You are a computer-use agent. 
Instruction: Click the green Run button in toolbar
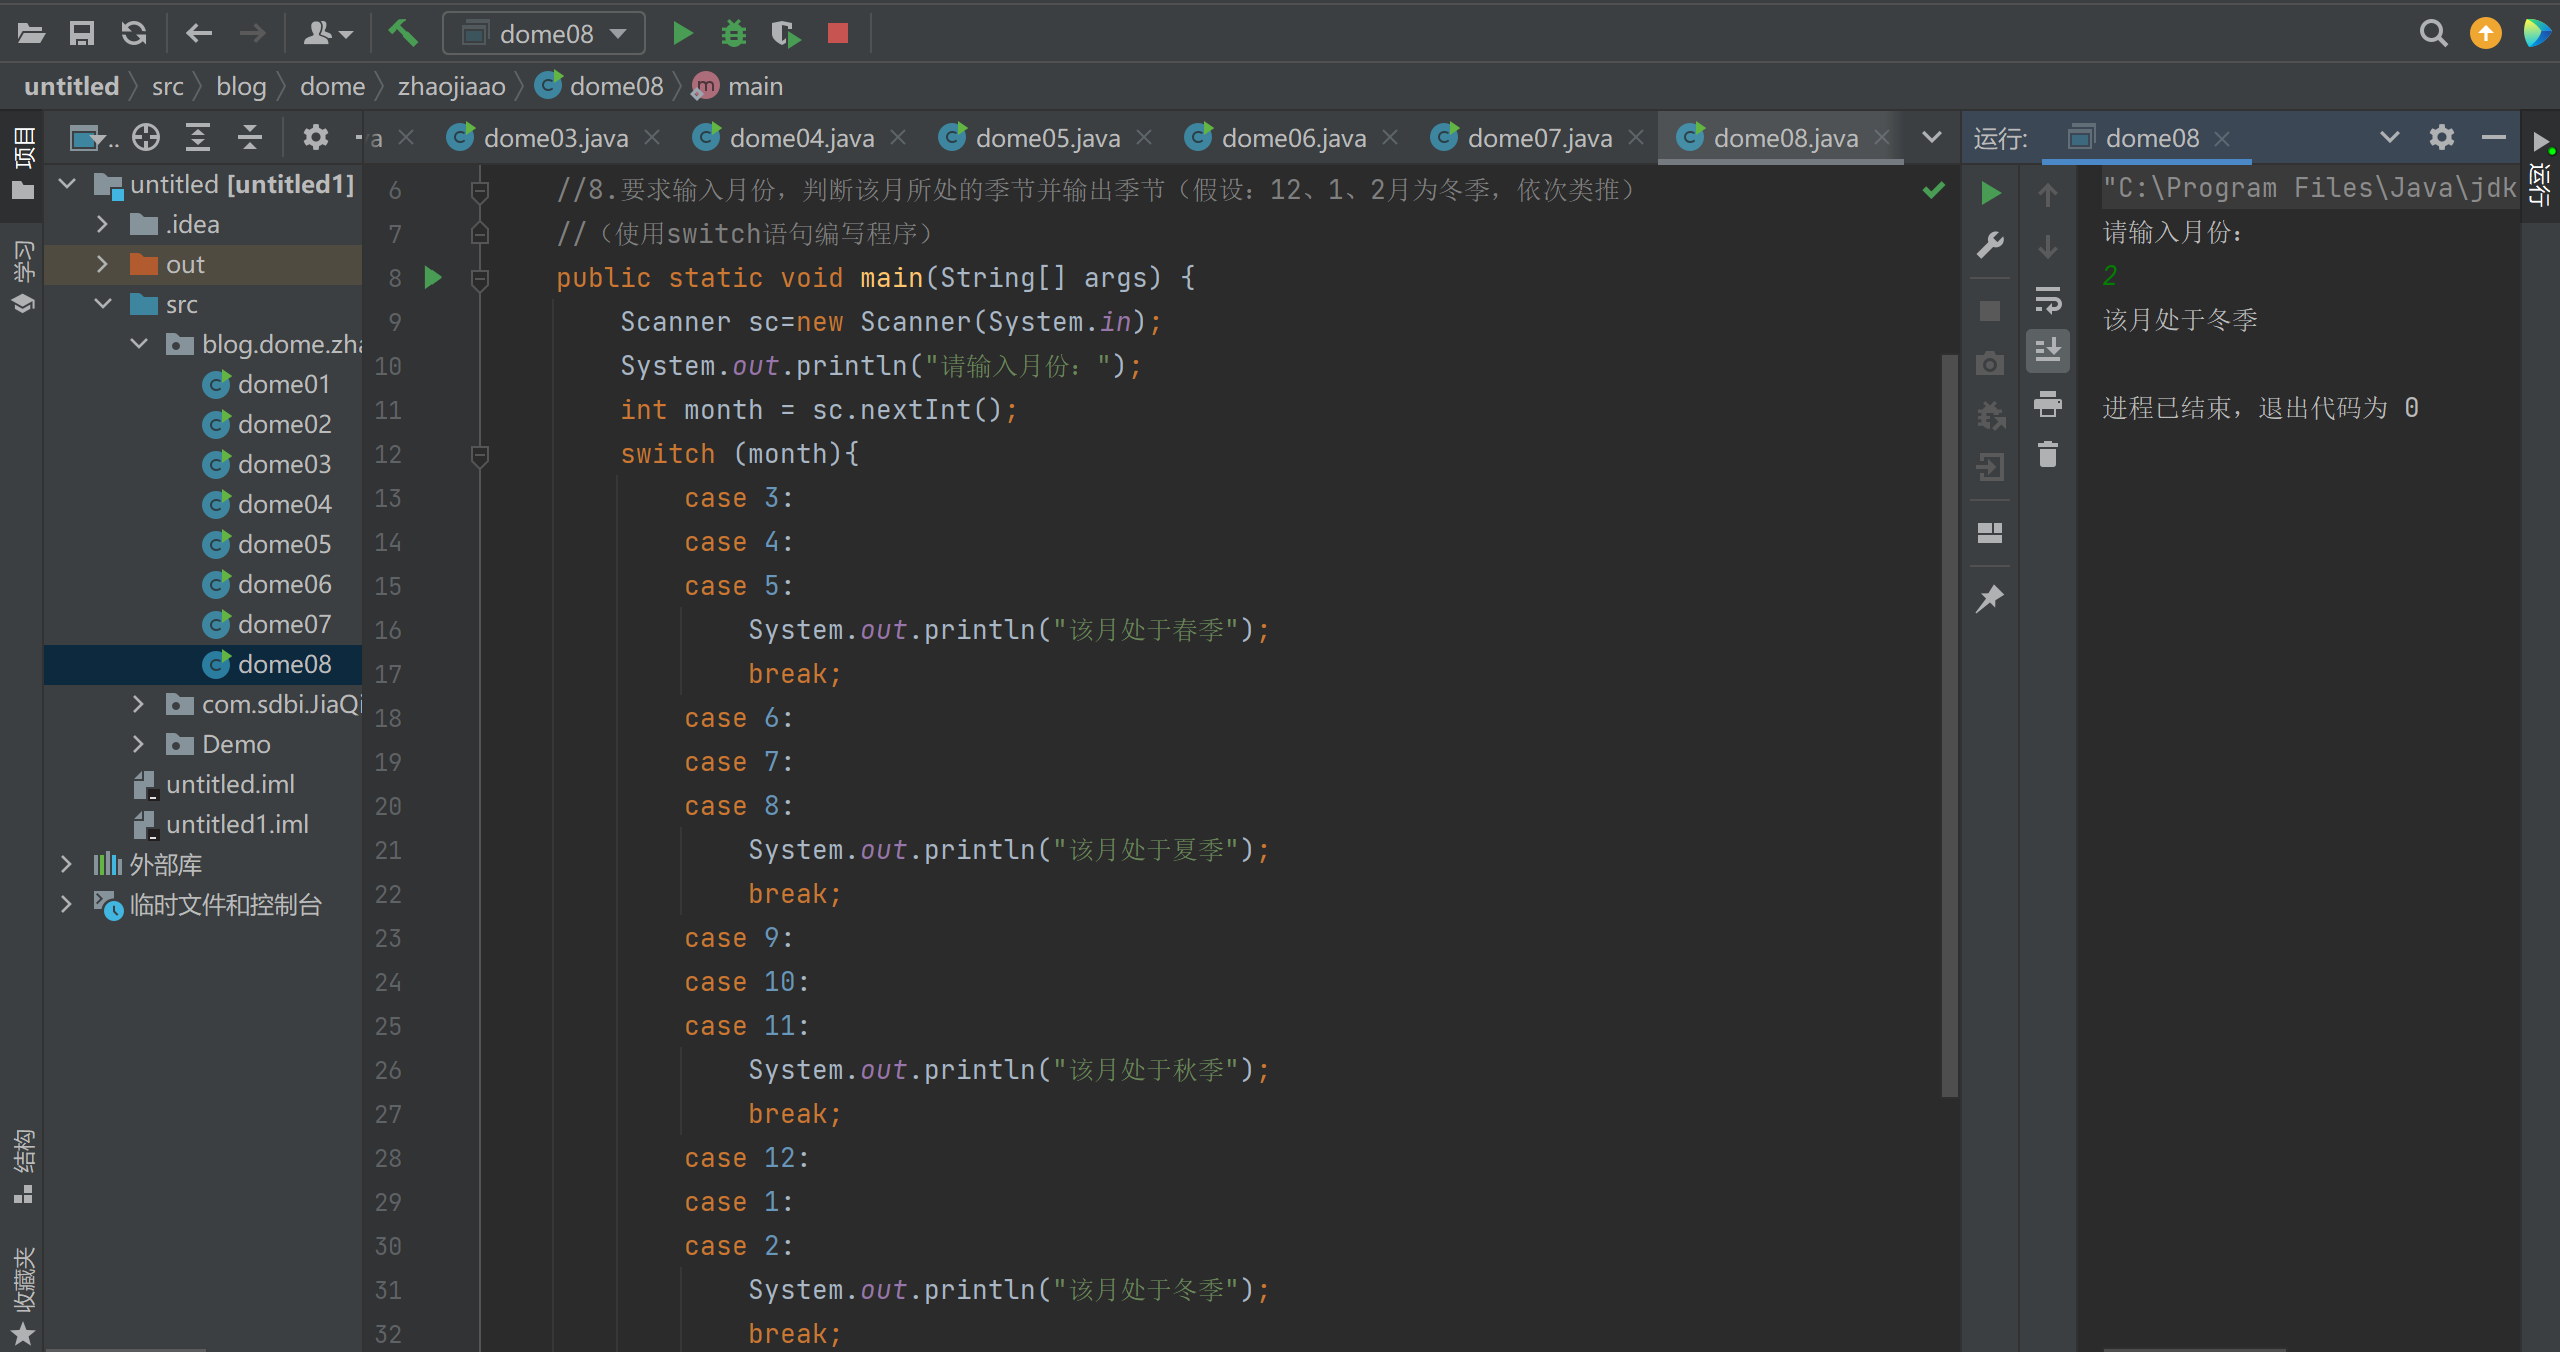[682, 34]
